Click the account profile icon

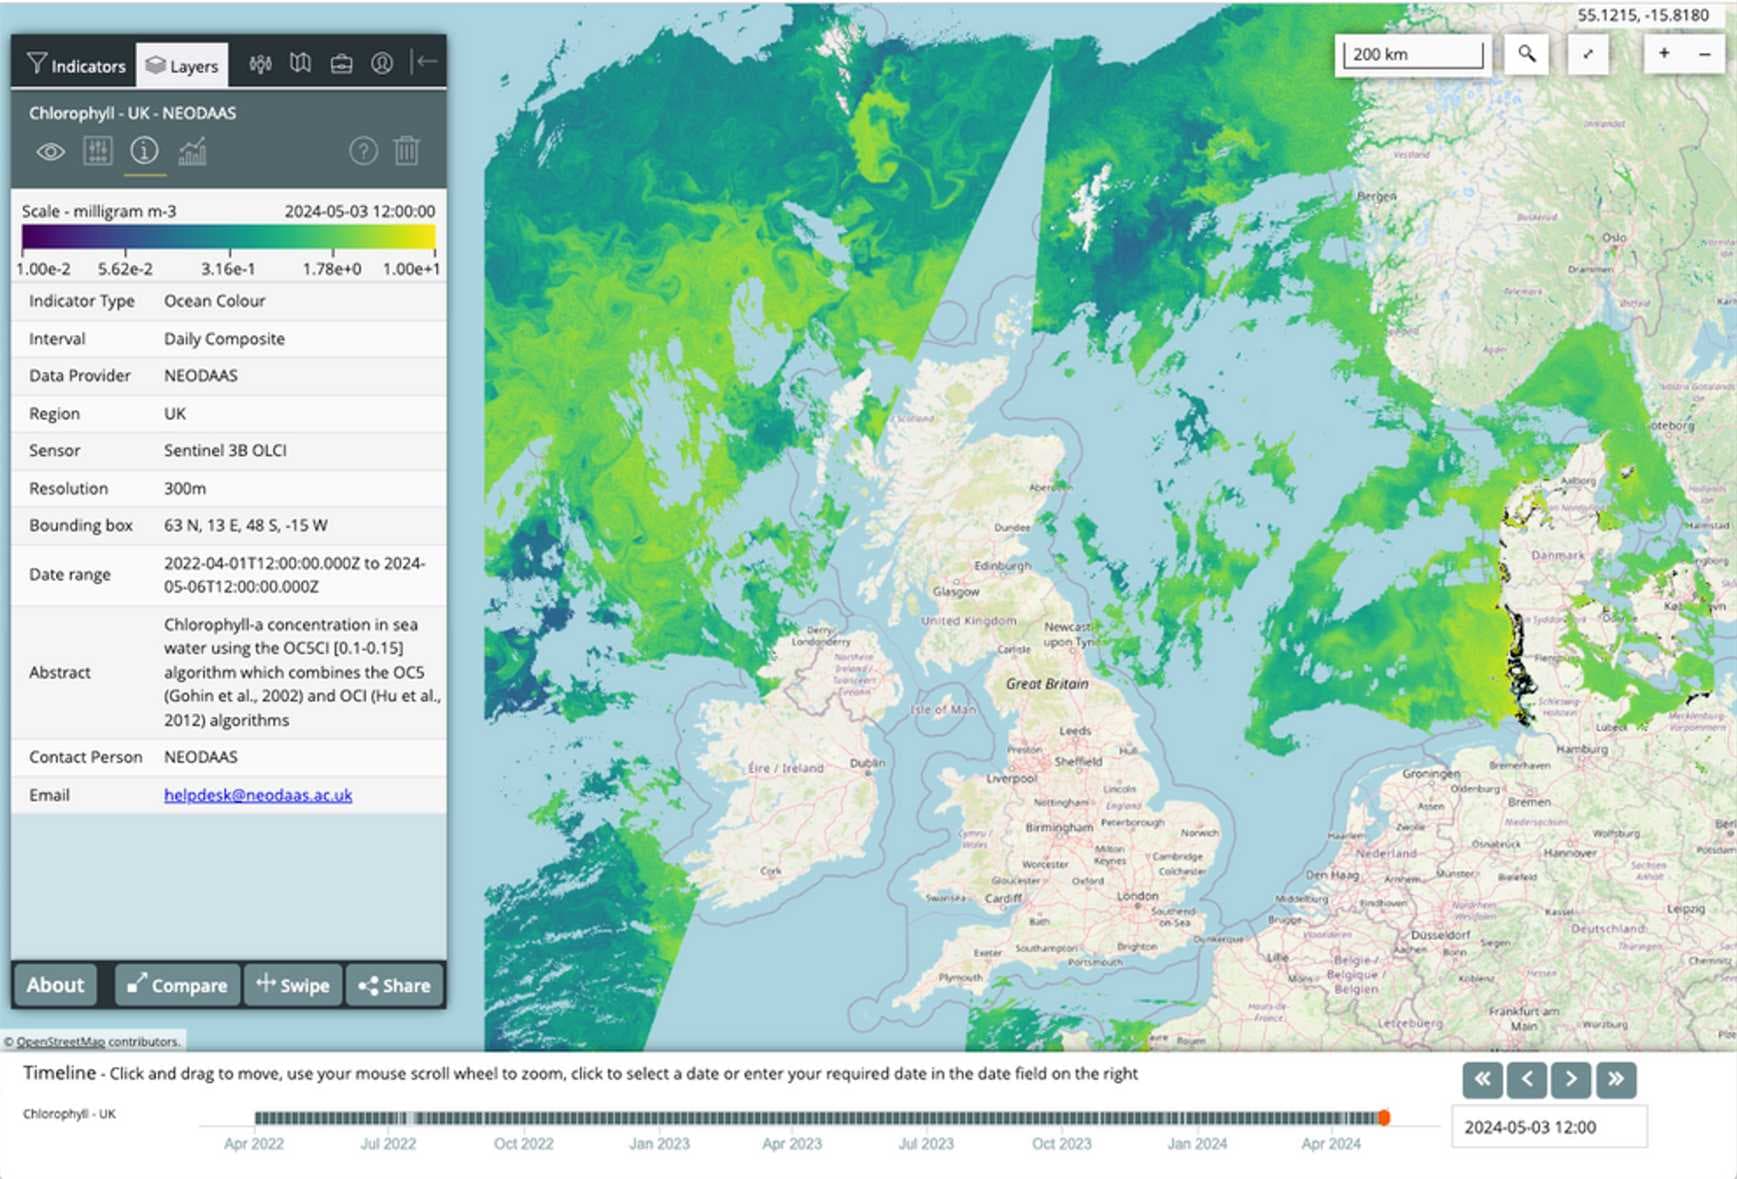[x=383, y=63]
